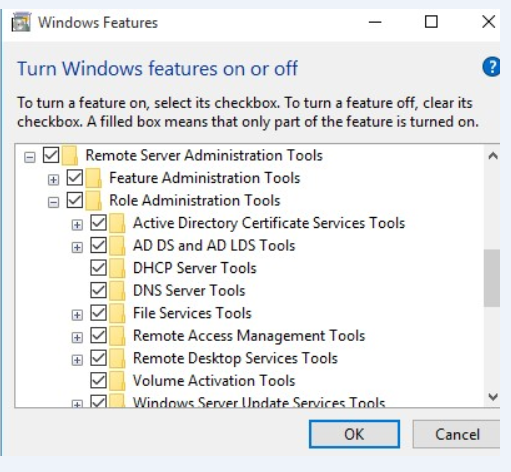Click folder icon for AD DS and AD LDS Tools
Viewport: 511px width, 472px height.
[x=117, y=246]
